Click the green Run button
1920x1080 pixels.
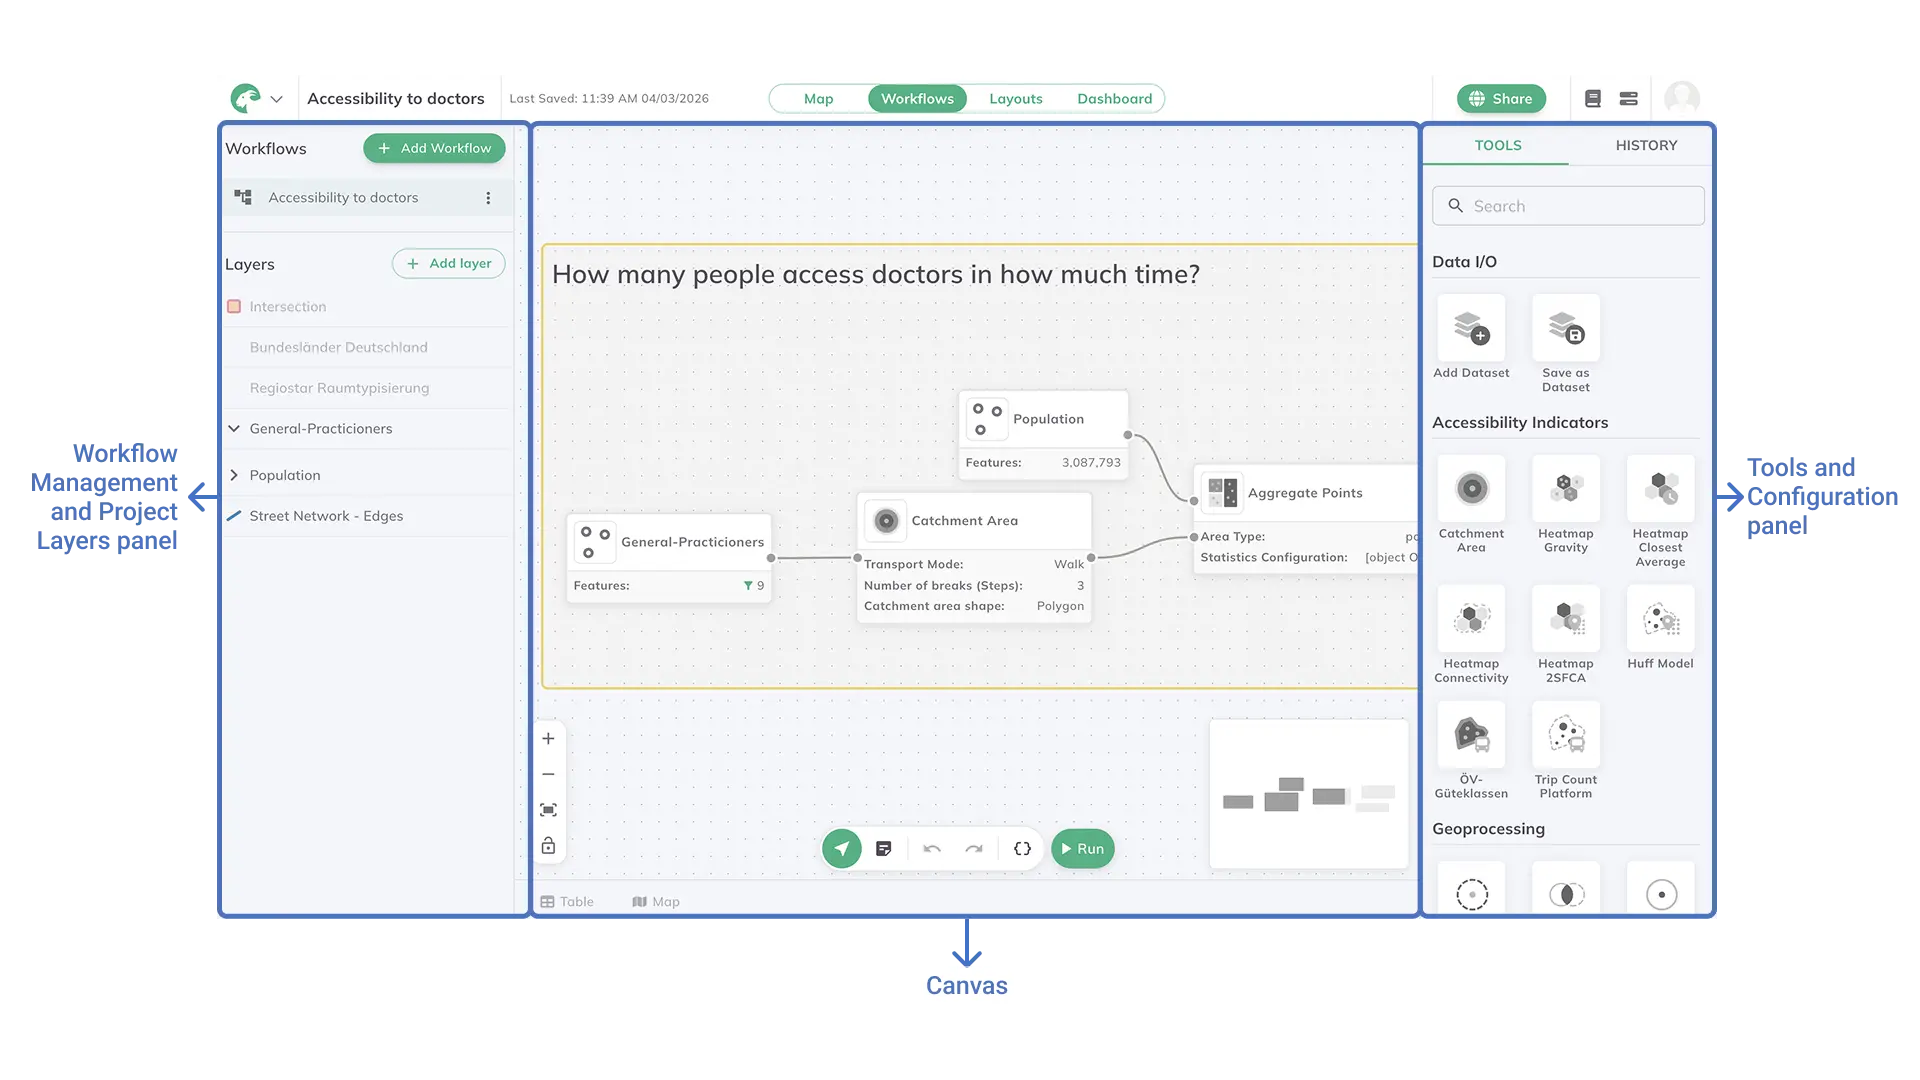pyautogui.click(x=1082, y=848)
